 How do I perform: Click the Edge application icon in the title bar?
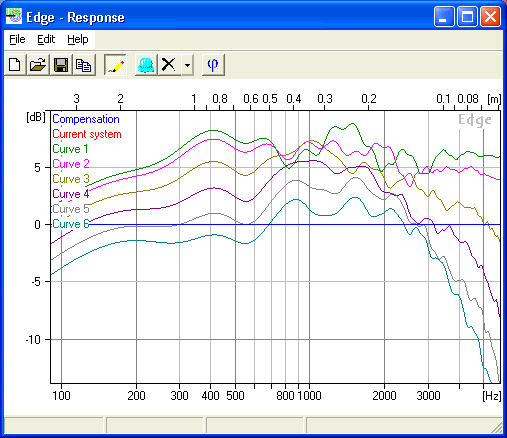[x=14, y=16]
